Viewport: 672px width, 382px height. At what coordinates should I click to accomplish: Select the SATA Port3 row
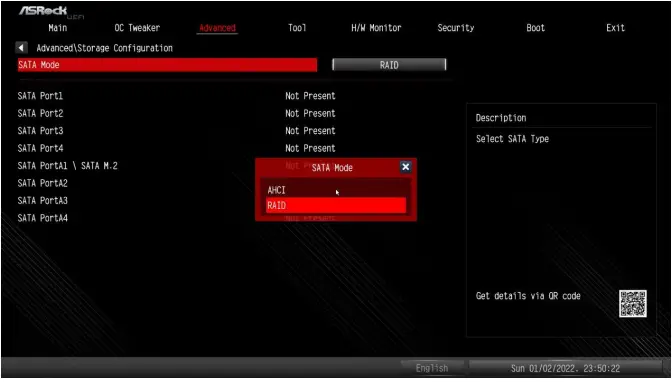point(40,131)
